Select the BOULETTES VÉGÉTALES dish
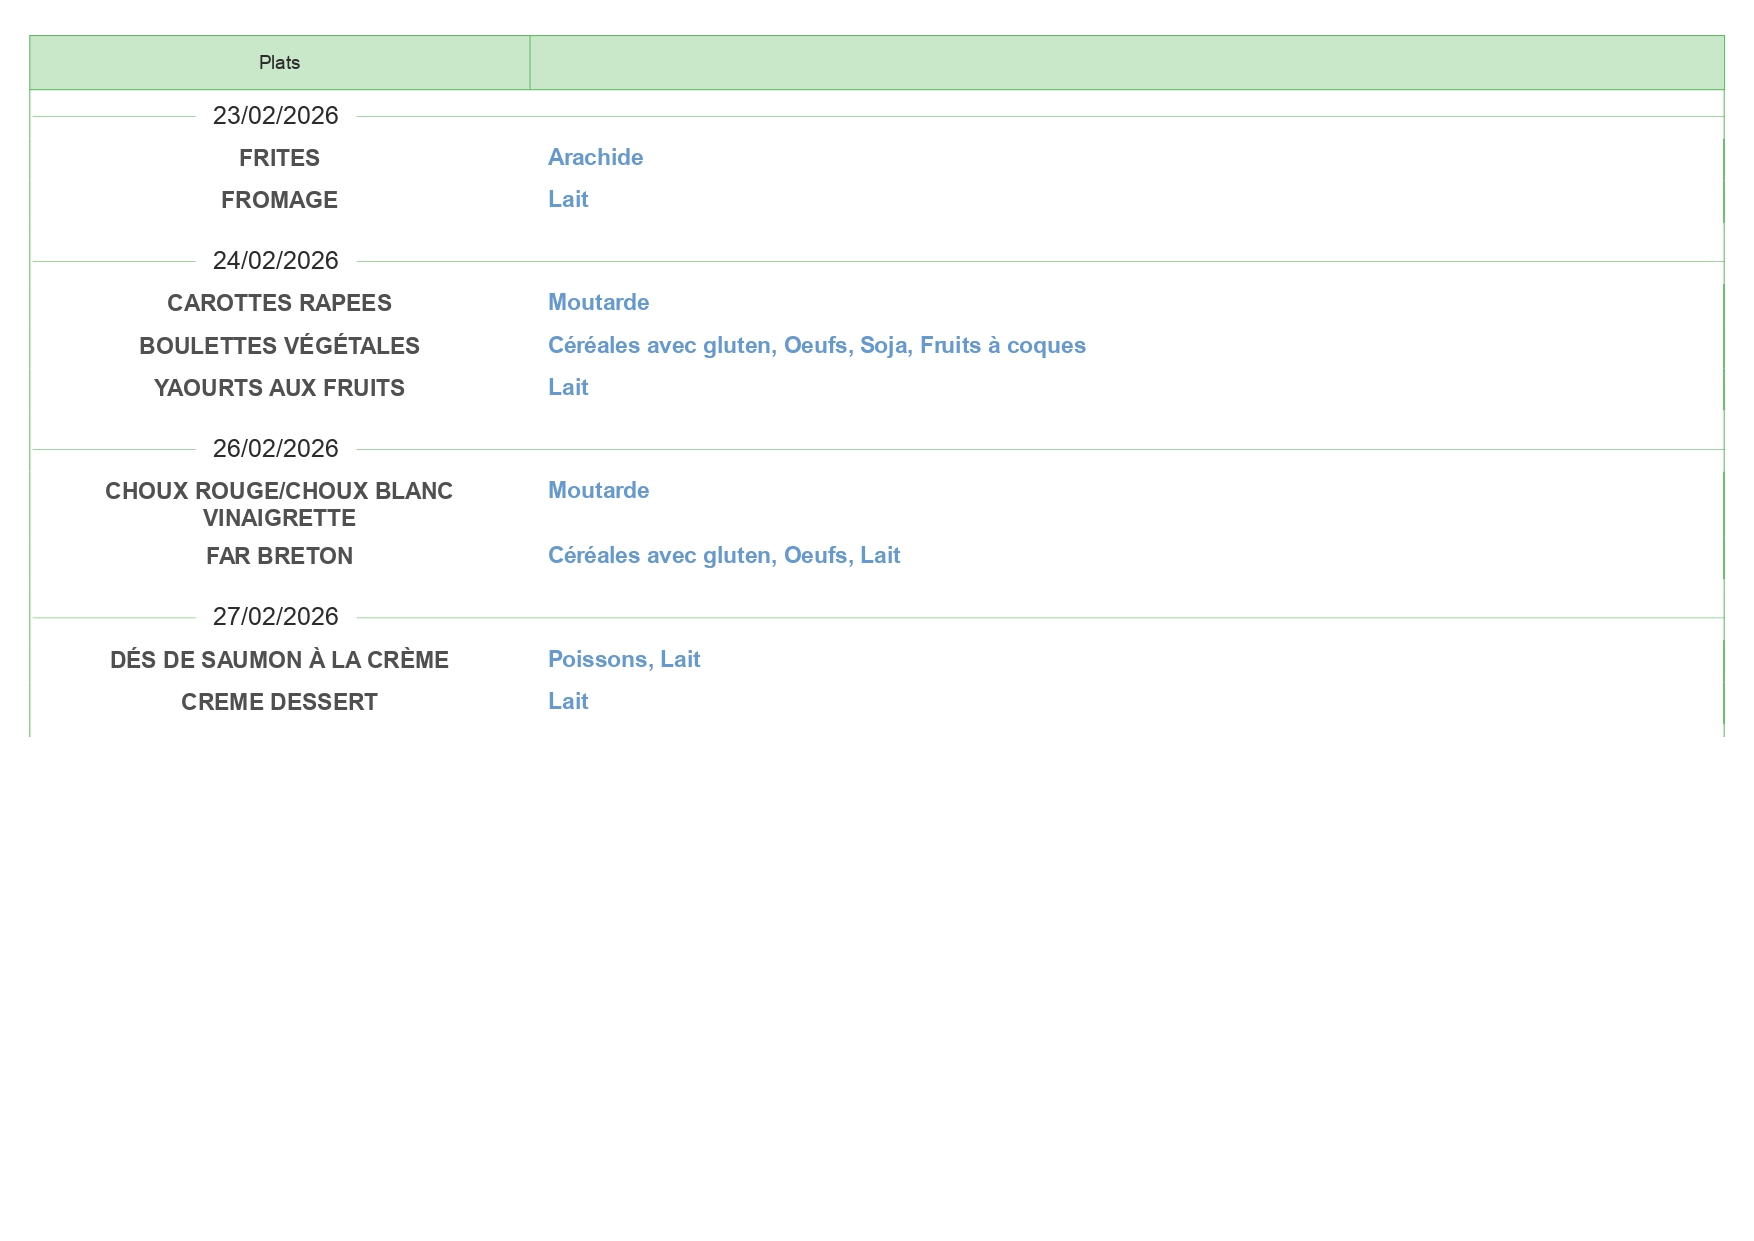The height and width of the screenshot is (1241, 1754). [x=279, y=346]
